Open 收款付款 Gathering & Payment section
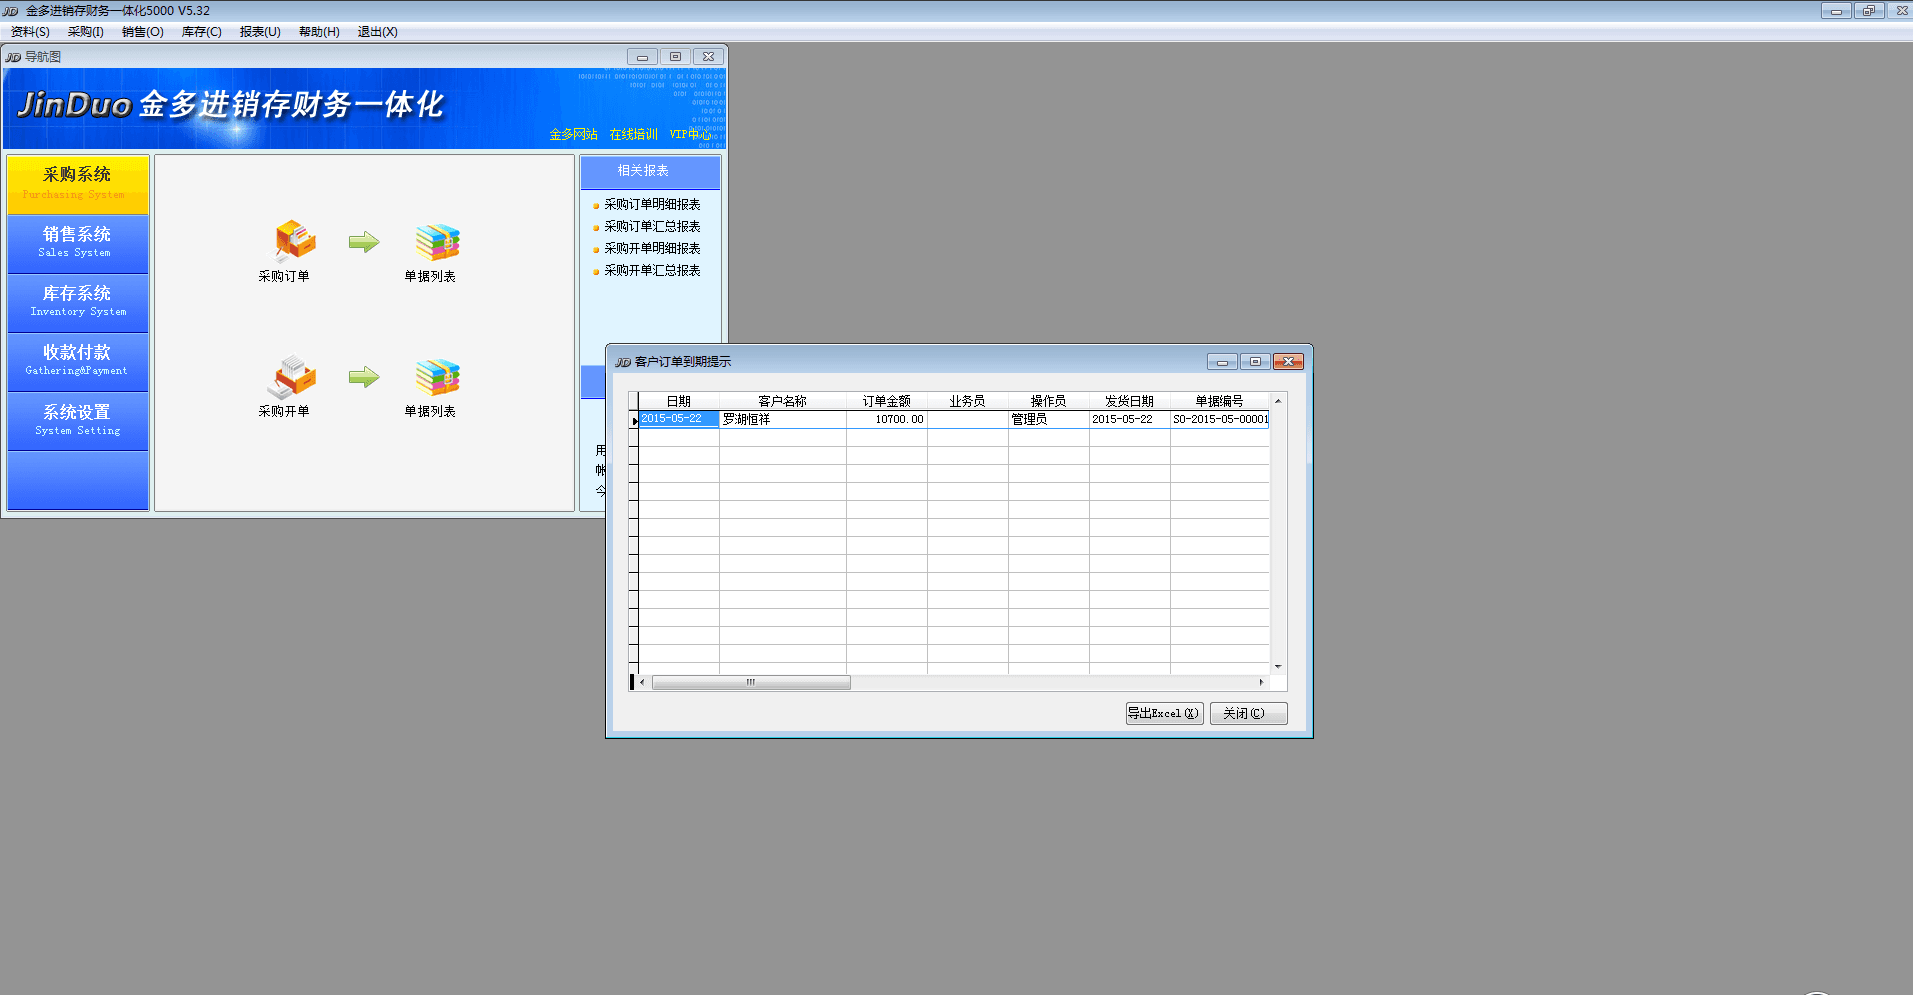 coord(77,361)
